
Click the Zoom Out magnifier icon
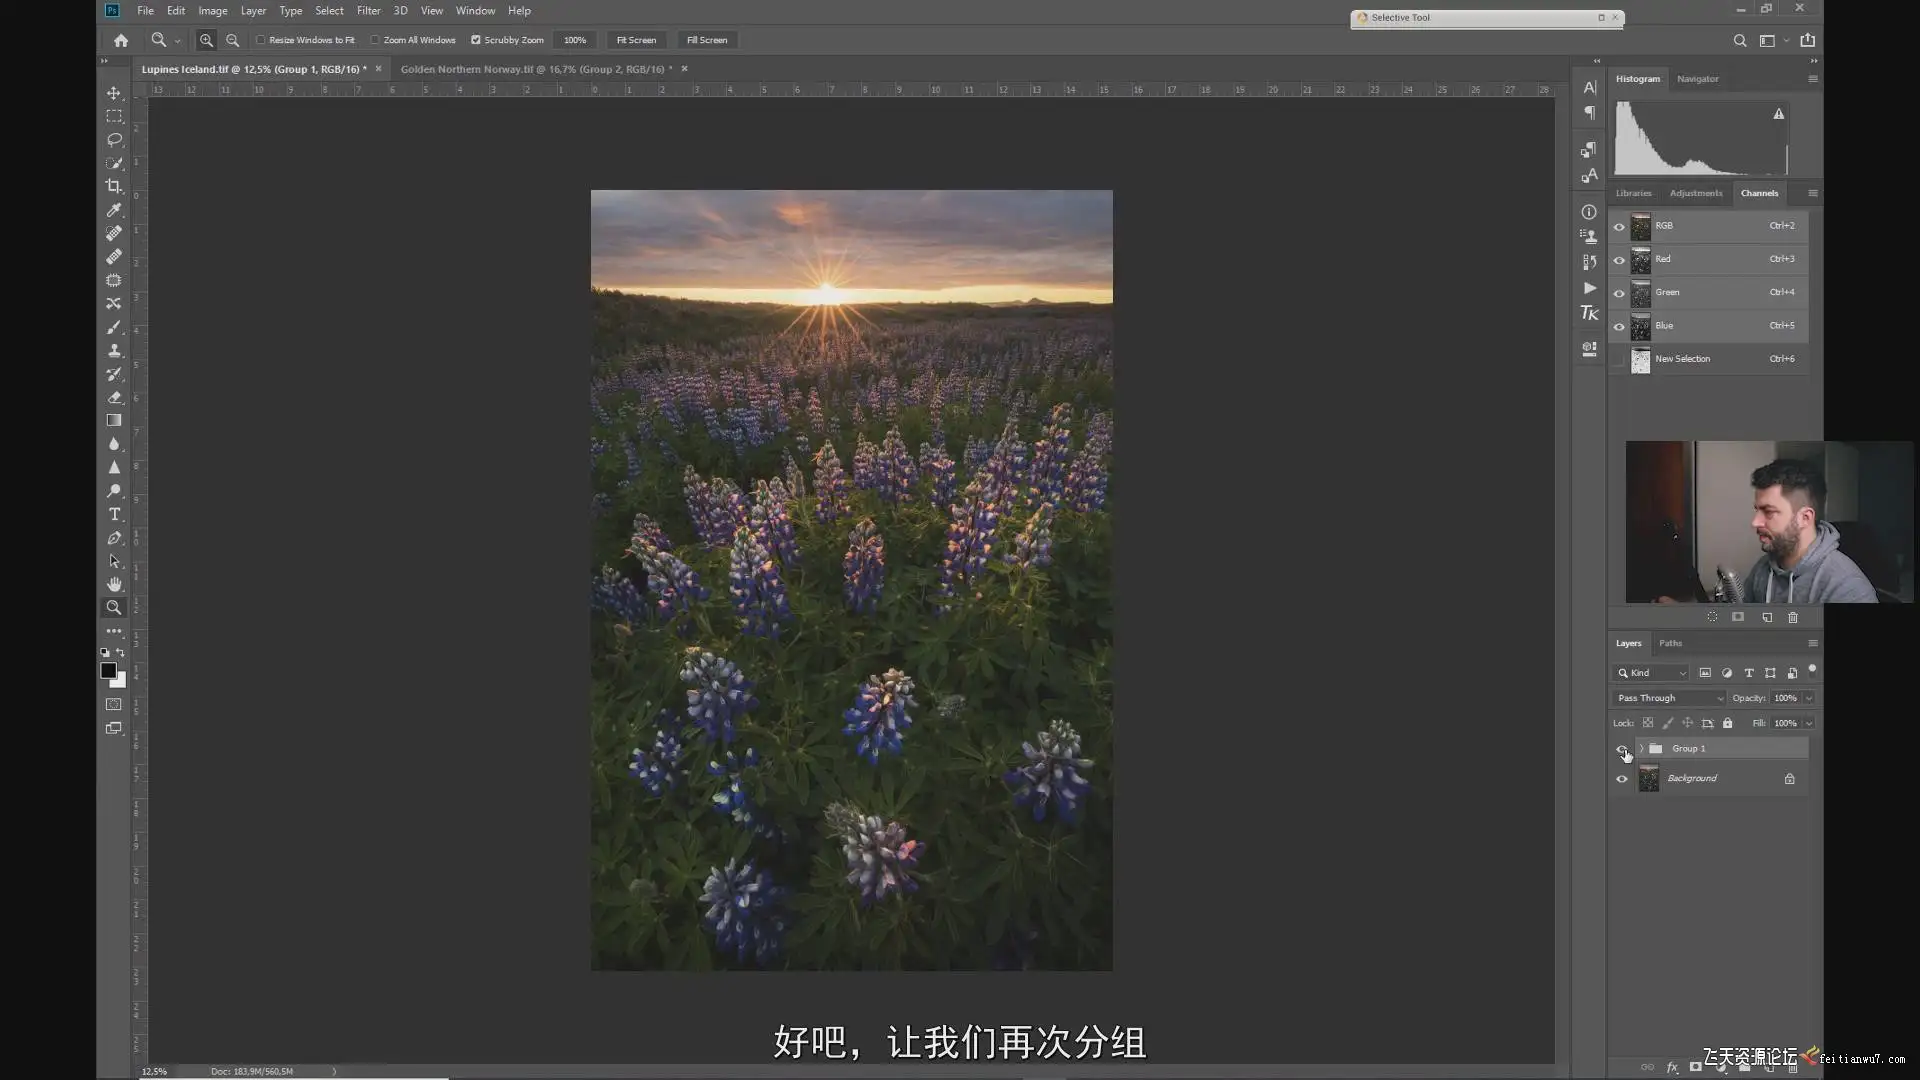click(232, 40)
